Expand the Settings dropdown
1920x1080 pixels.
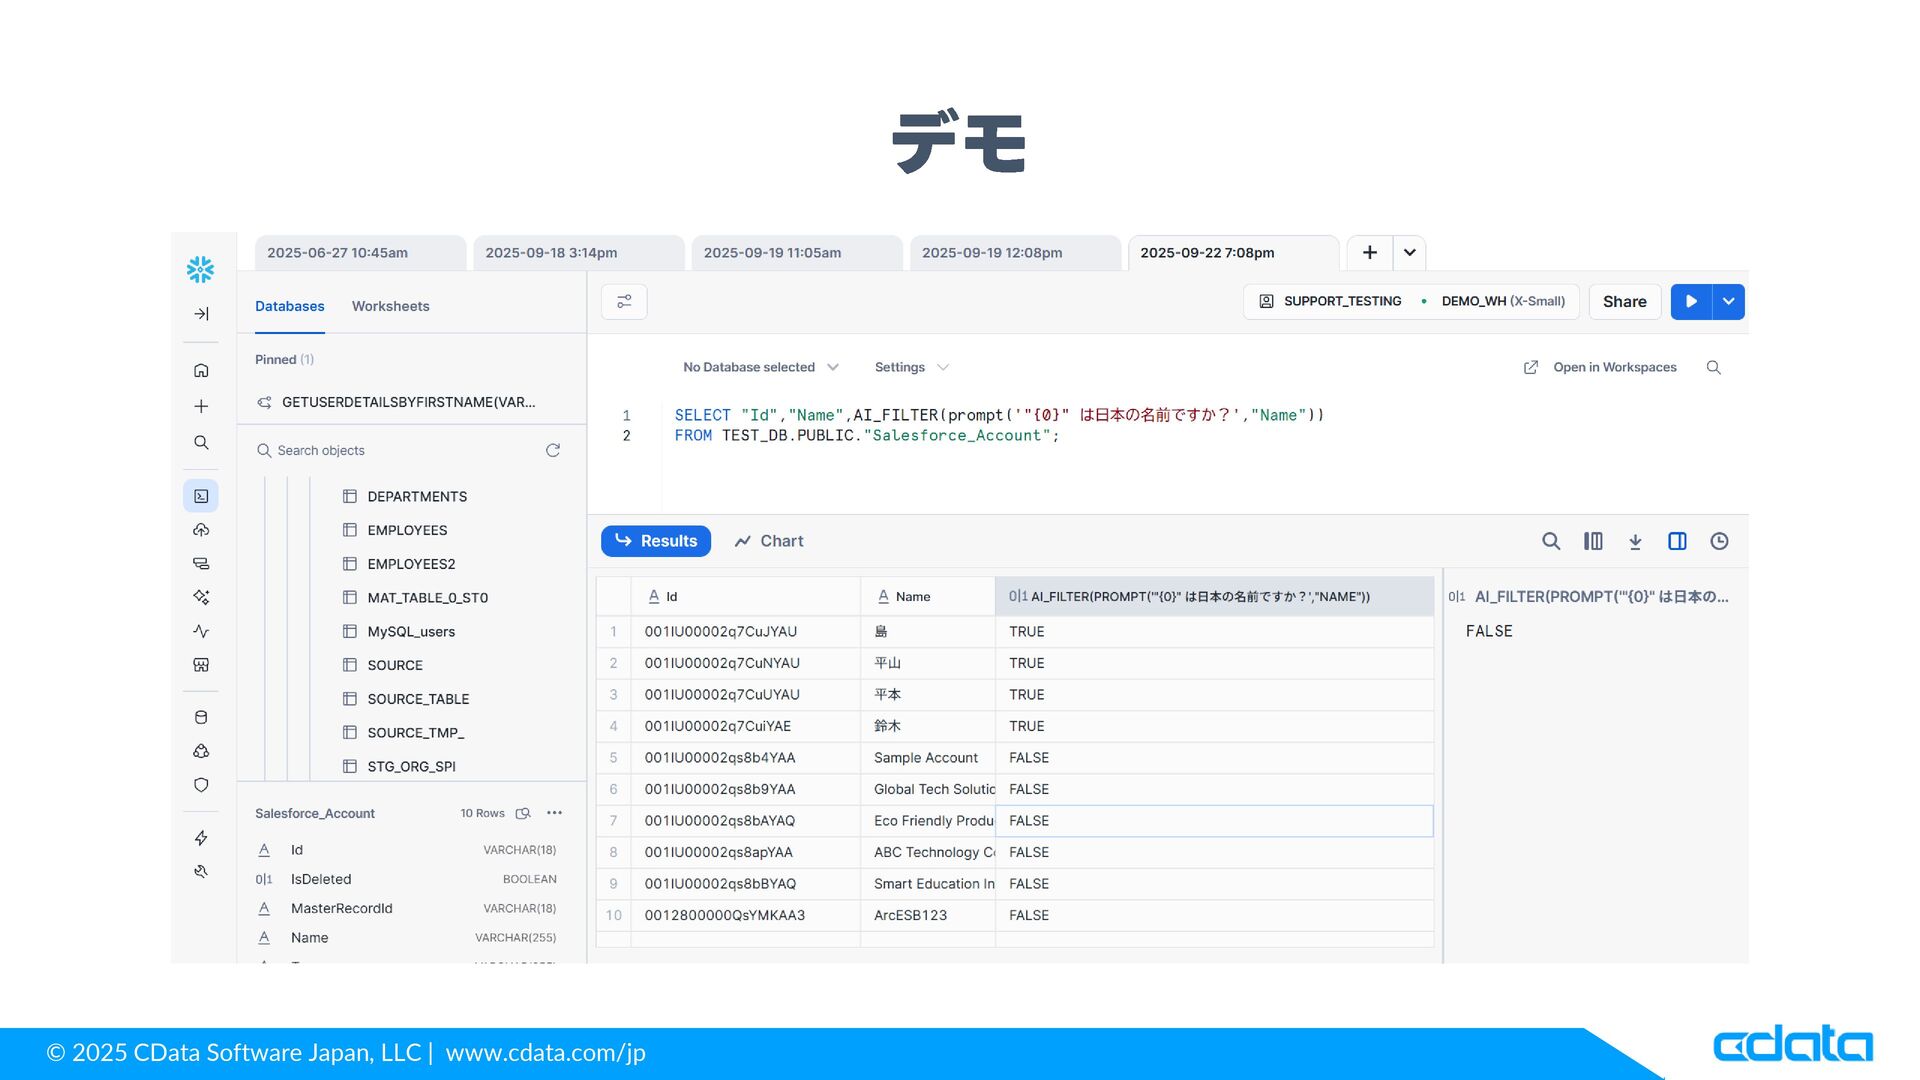911,368
